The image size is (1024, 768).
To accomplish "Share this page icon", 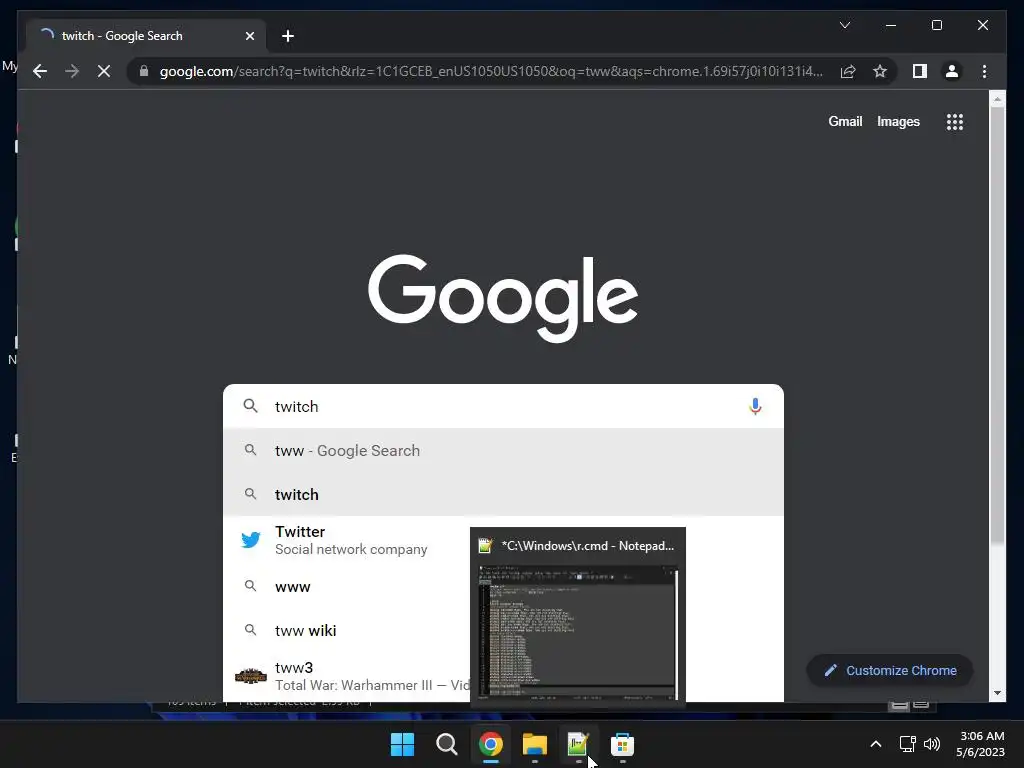I will click(848, 71).
